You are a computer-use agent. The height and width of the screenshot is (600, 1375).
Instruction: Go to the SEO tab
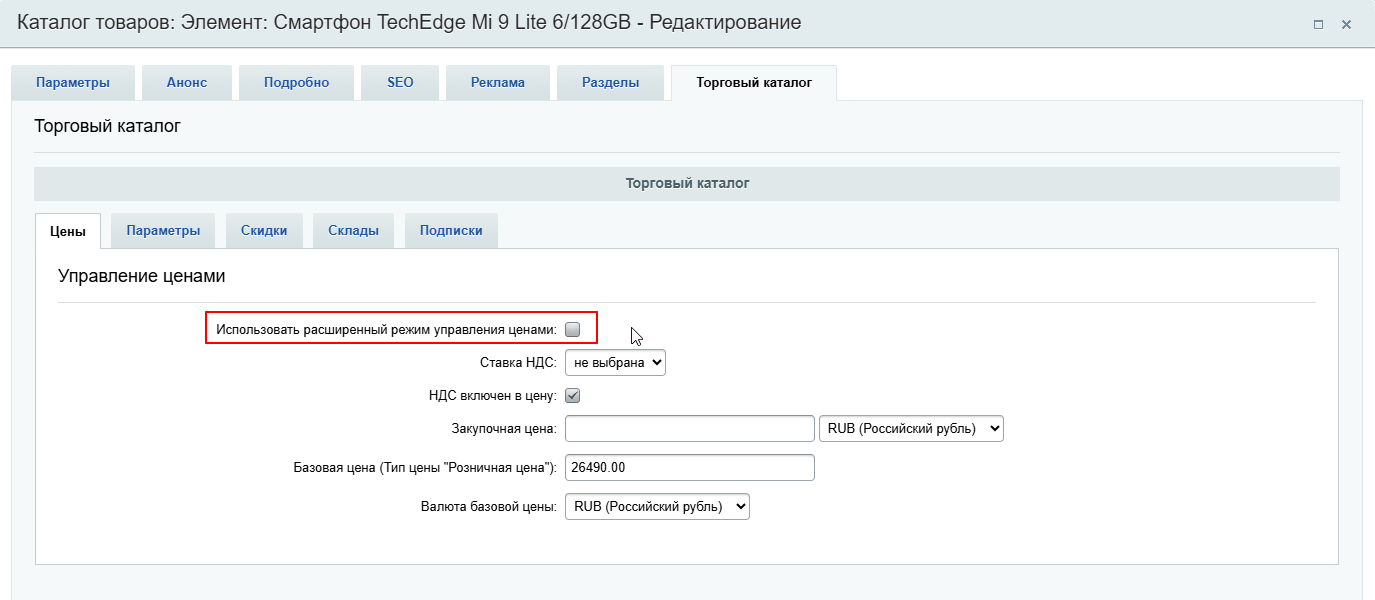pos(400,83)
